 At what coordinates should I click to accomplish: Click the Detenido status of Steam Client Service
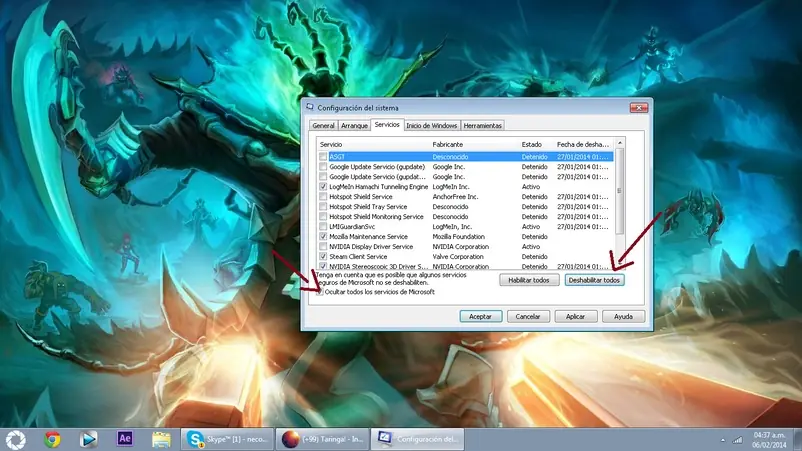pyautogui.click(x=534, y=257)
